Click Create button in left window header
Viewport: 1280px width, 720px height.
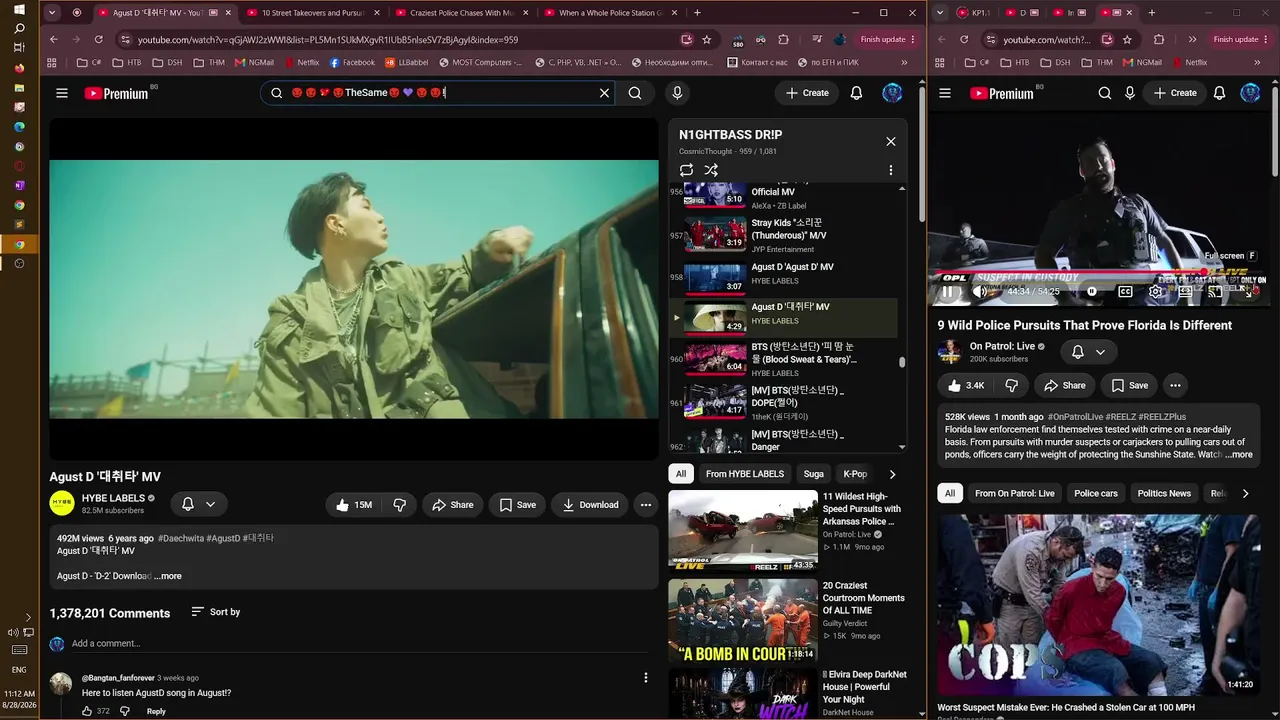(807, 93)
